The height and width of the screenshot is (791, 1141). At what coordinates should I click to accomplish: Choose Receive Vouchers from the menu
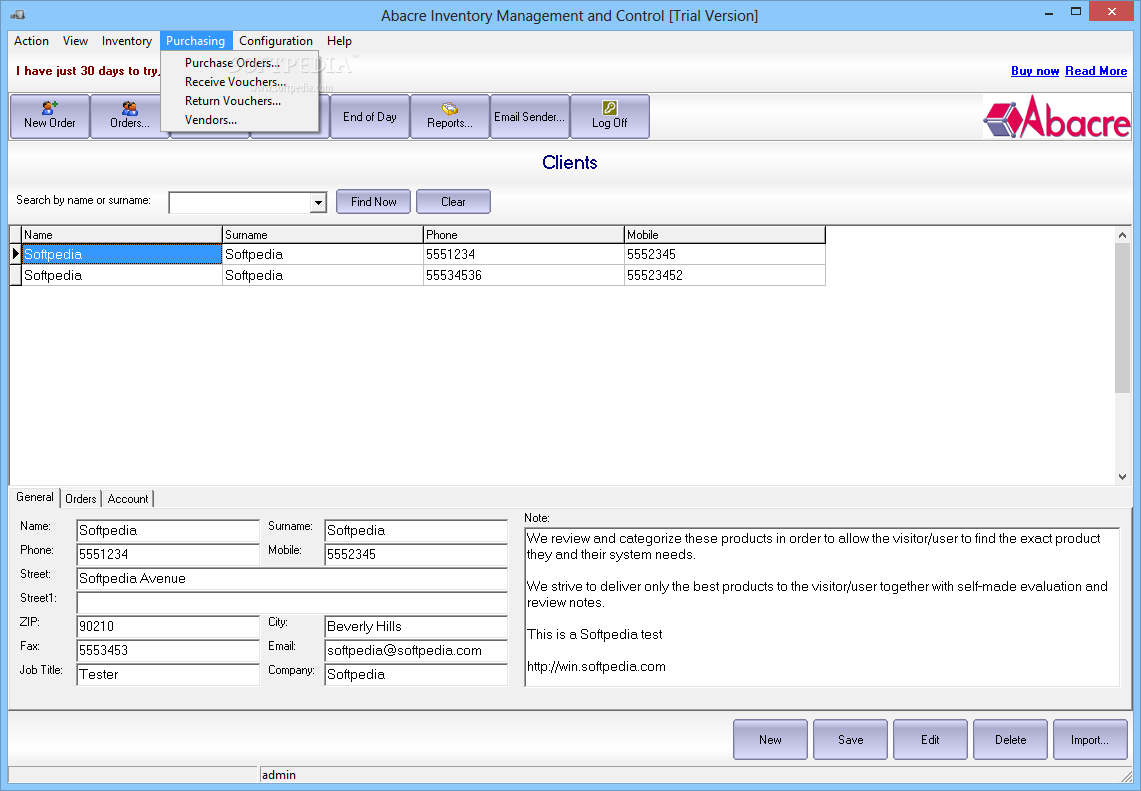click(239, 82)
